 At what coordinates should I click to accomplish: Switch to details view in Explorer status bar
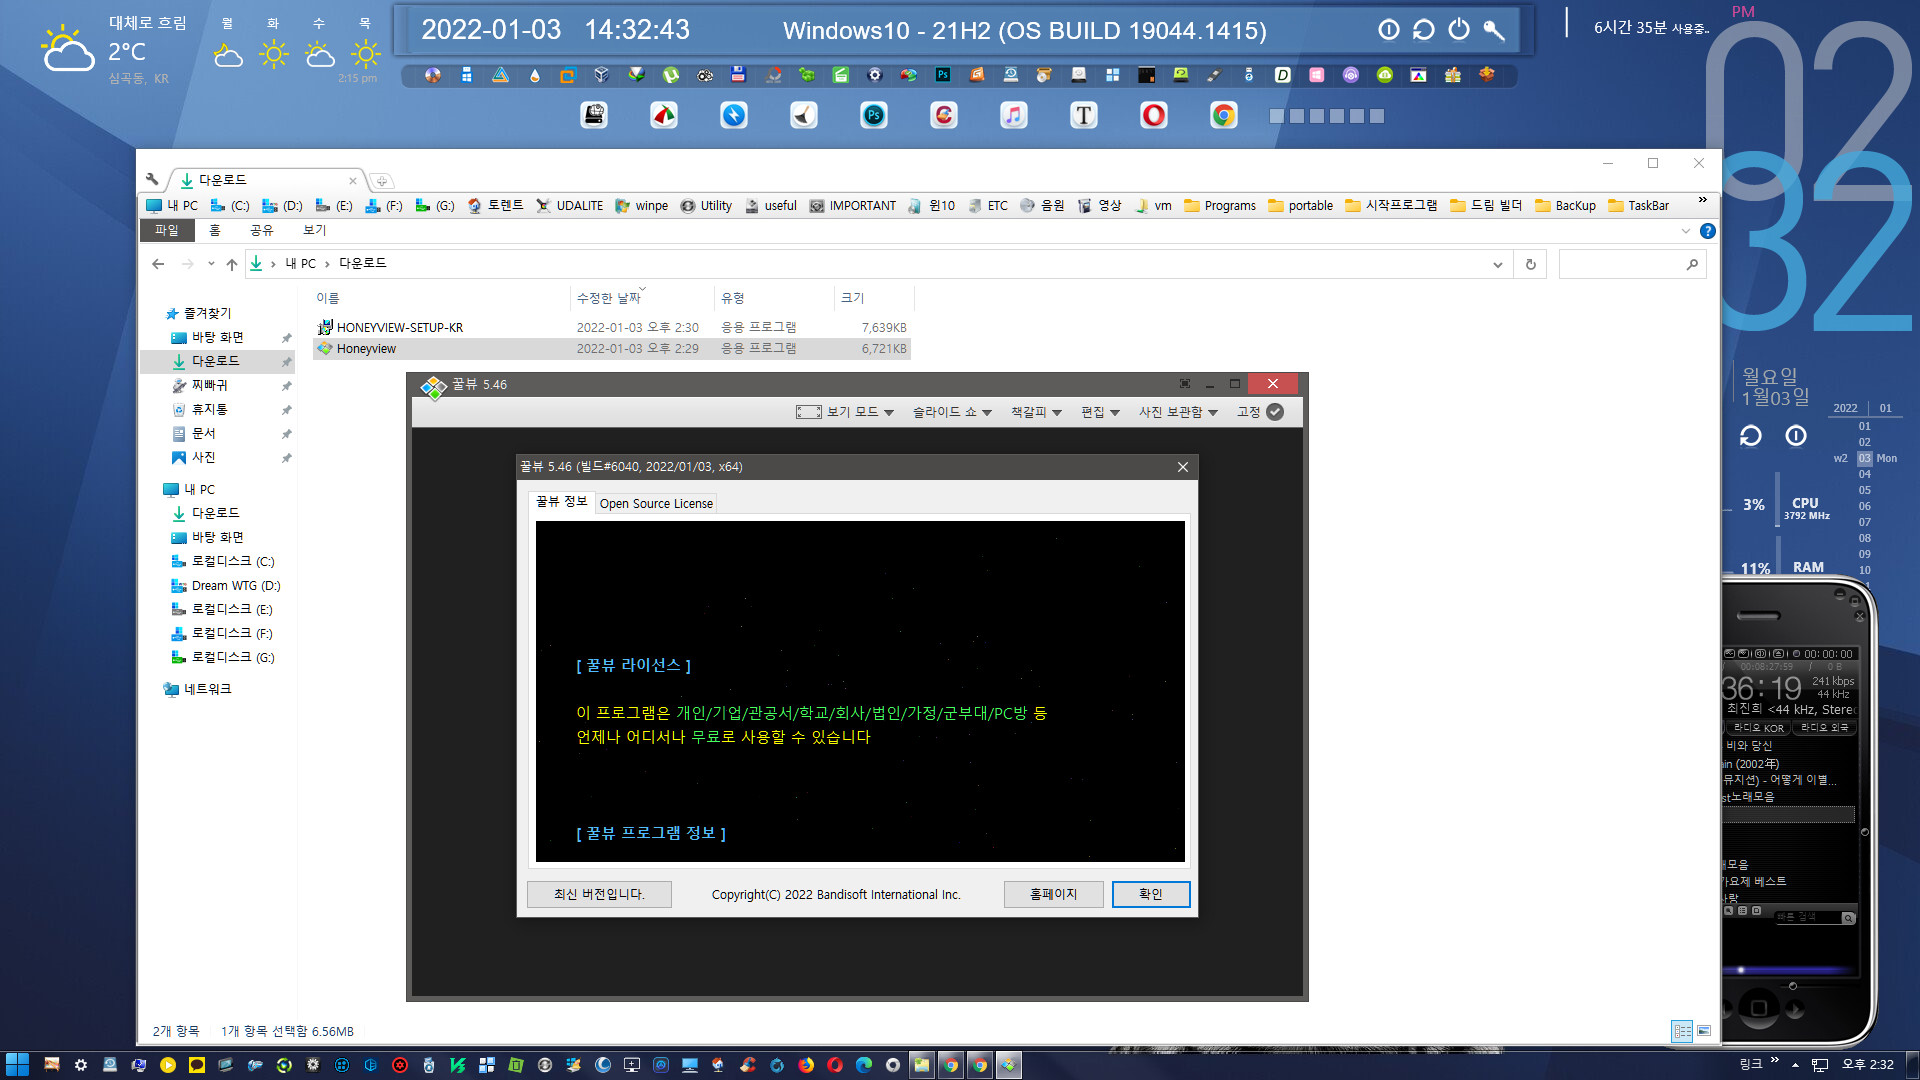coord(1682,1031)
